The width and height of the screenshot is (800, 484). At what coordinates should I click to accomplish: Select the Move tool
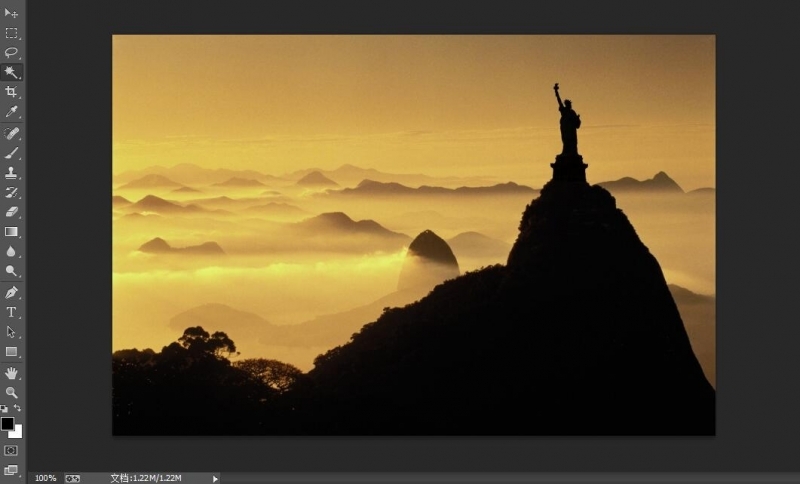[x=11, y=13]
